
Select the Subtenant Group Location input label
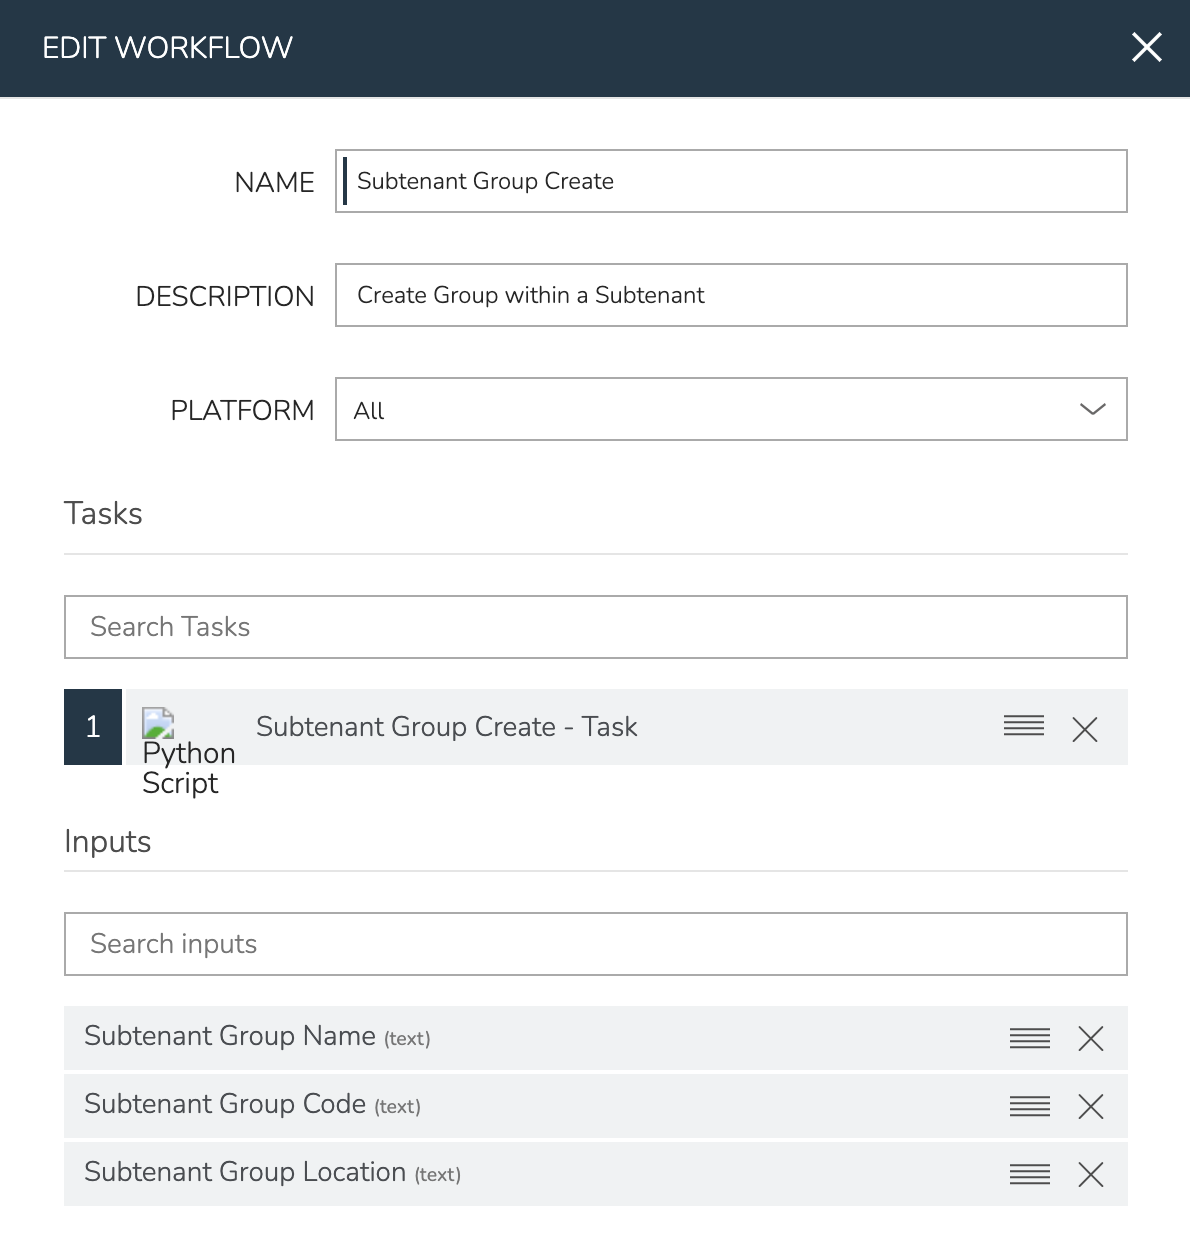click(x=245, y=1173)
